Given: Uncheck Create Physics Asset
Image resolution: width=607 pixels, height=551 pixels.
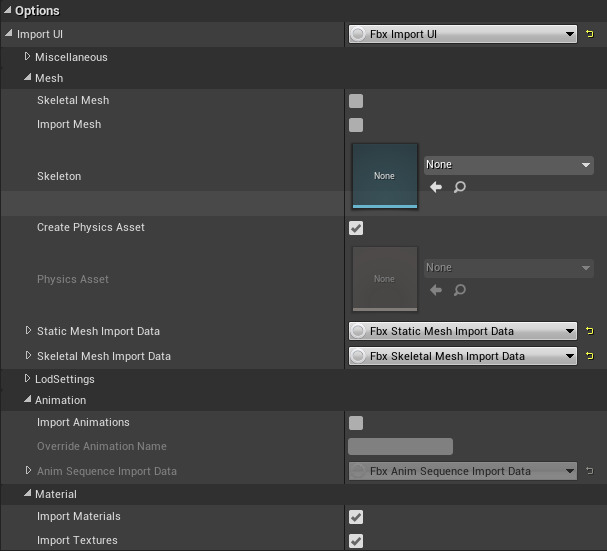Looking at the screenshot, I should point(356,228).
